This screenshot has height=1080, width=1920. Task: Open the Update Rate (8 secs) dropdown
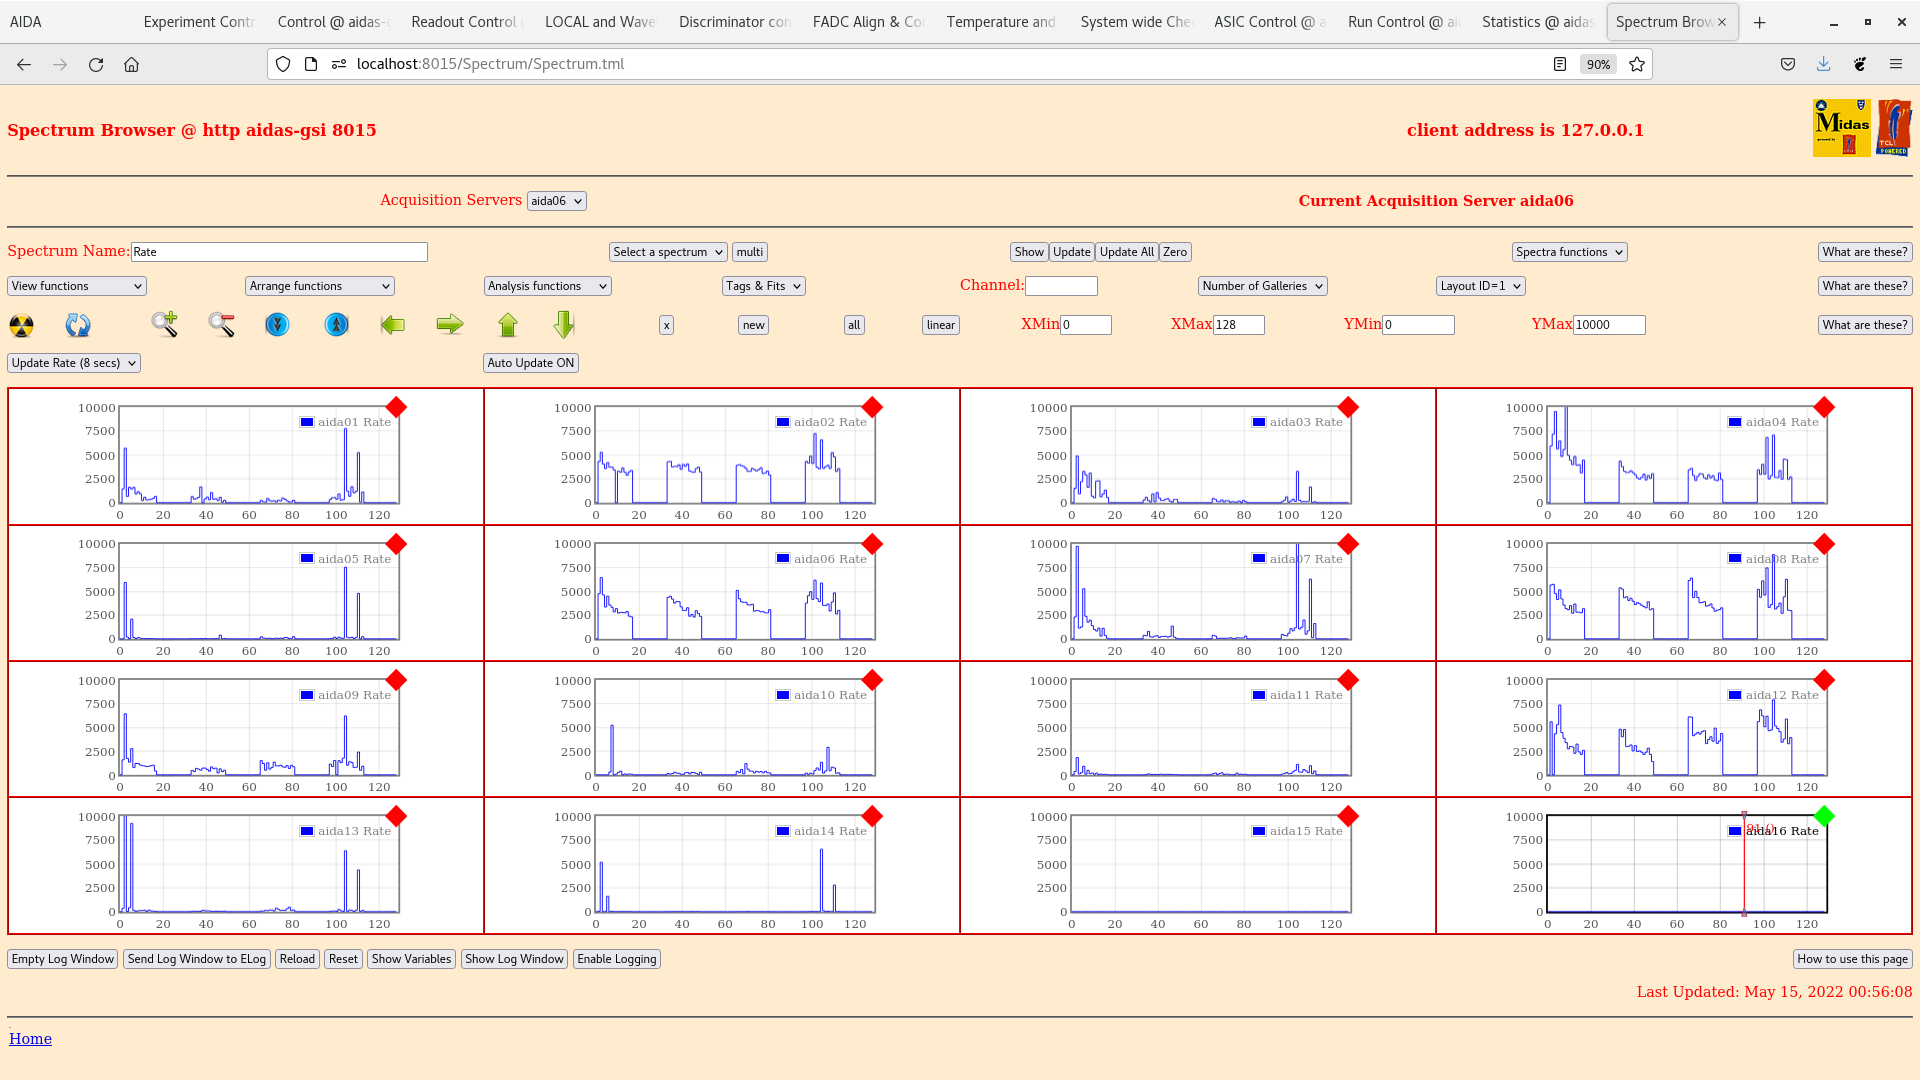point(74,363)
